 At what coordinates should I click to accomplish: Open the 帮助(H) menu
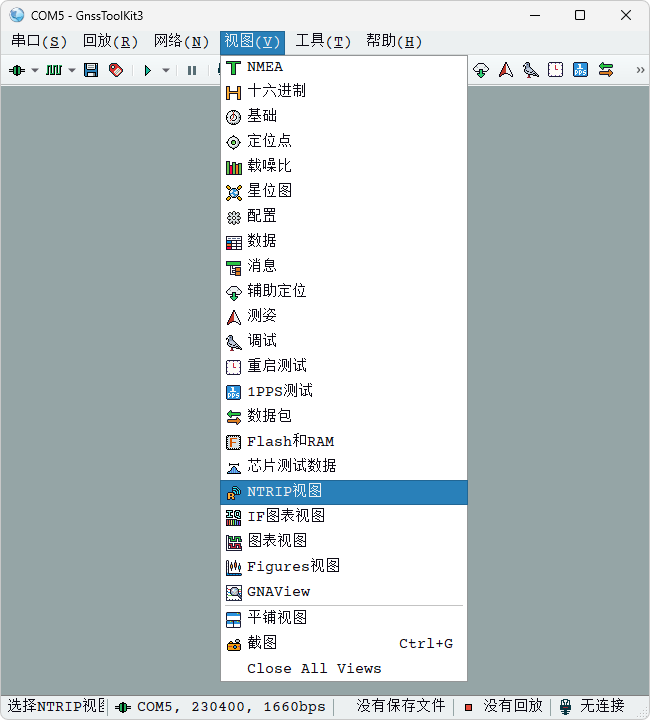[x=394, y=41]
